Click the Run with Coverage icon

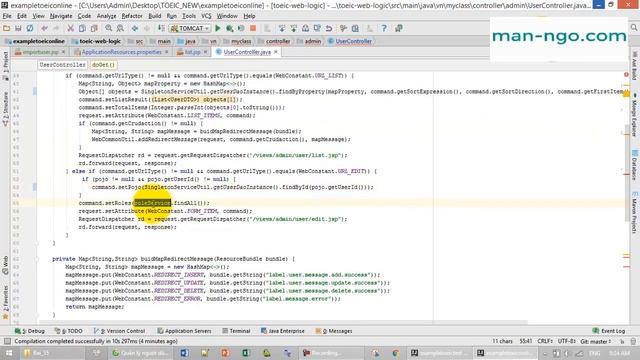point(241,28)
